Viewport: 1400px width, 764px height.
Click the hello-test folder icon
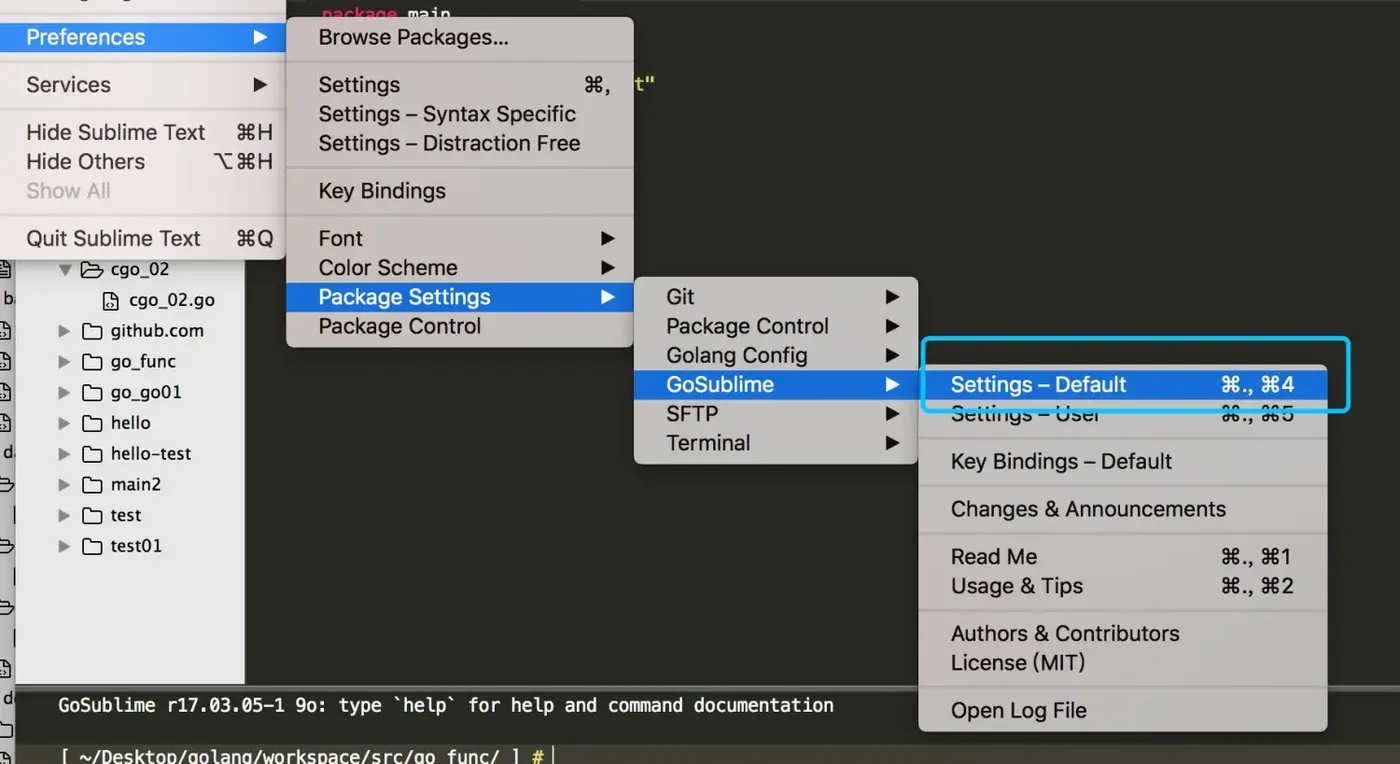[92, 454]
